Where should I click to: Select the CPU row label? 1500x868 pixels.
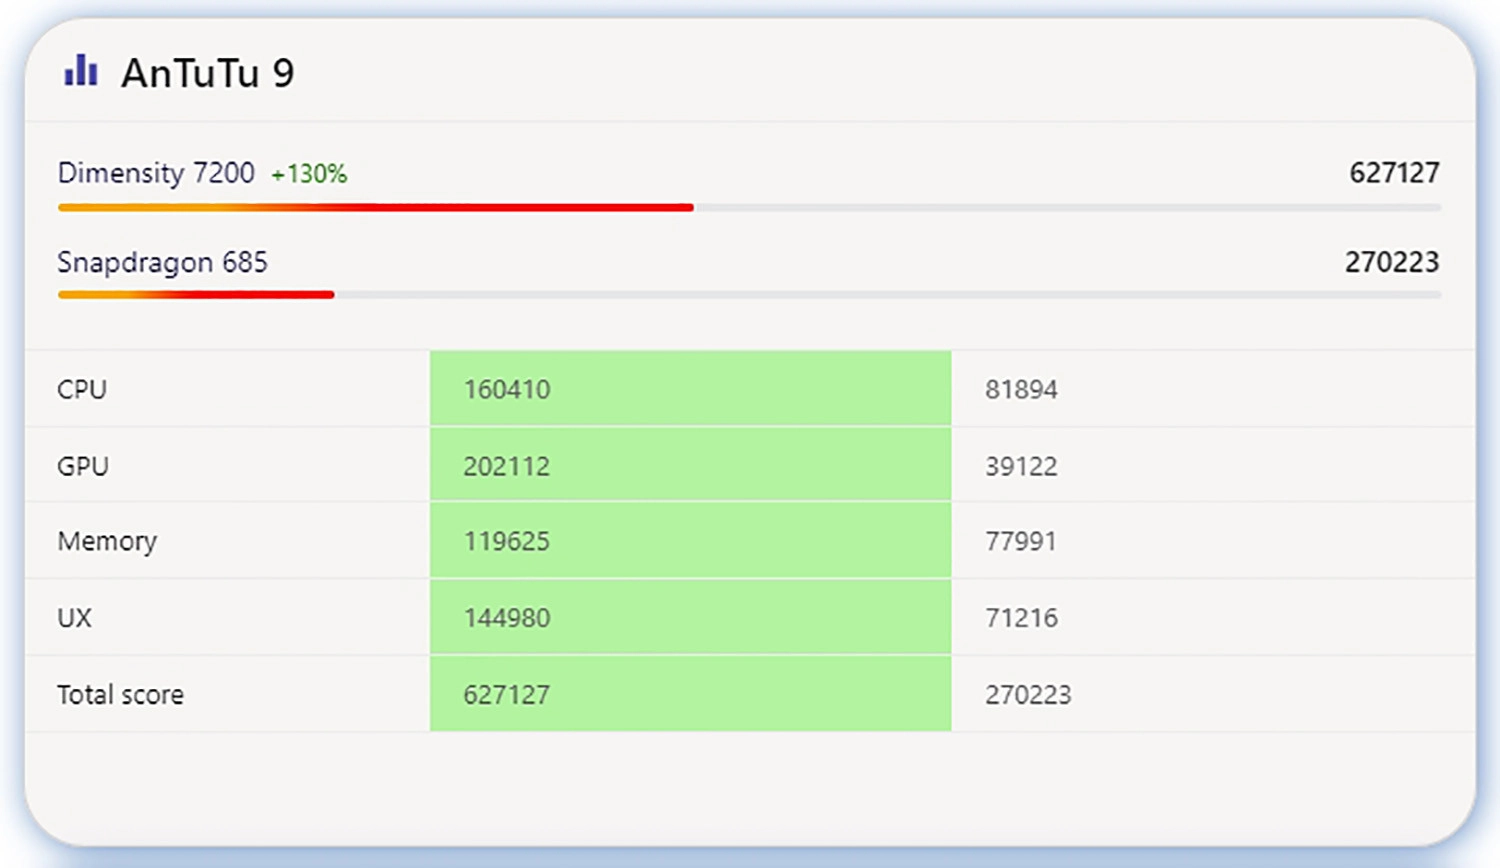point(82,389)
